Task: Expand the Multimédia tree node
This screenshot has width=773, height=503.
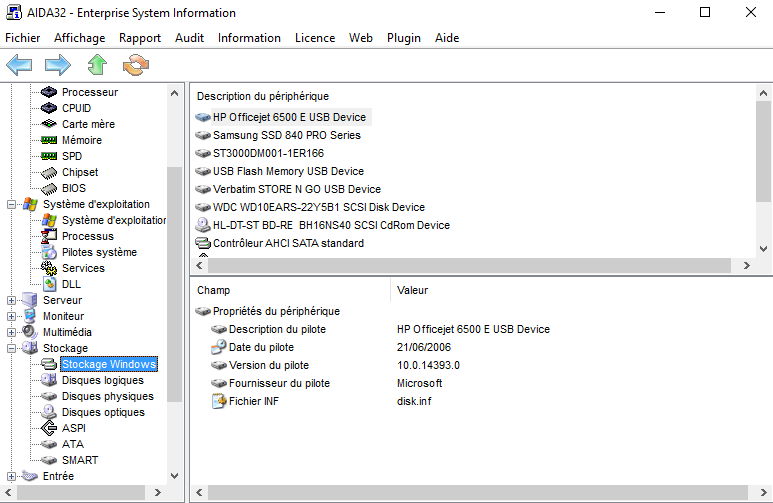Action: (x=12, y=332)
